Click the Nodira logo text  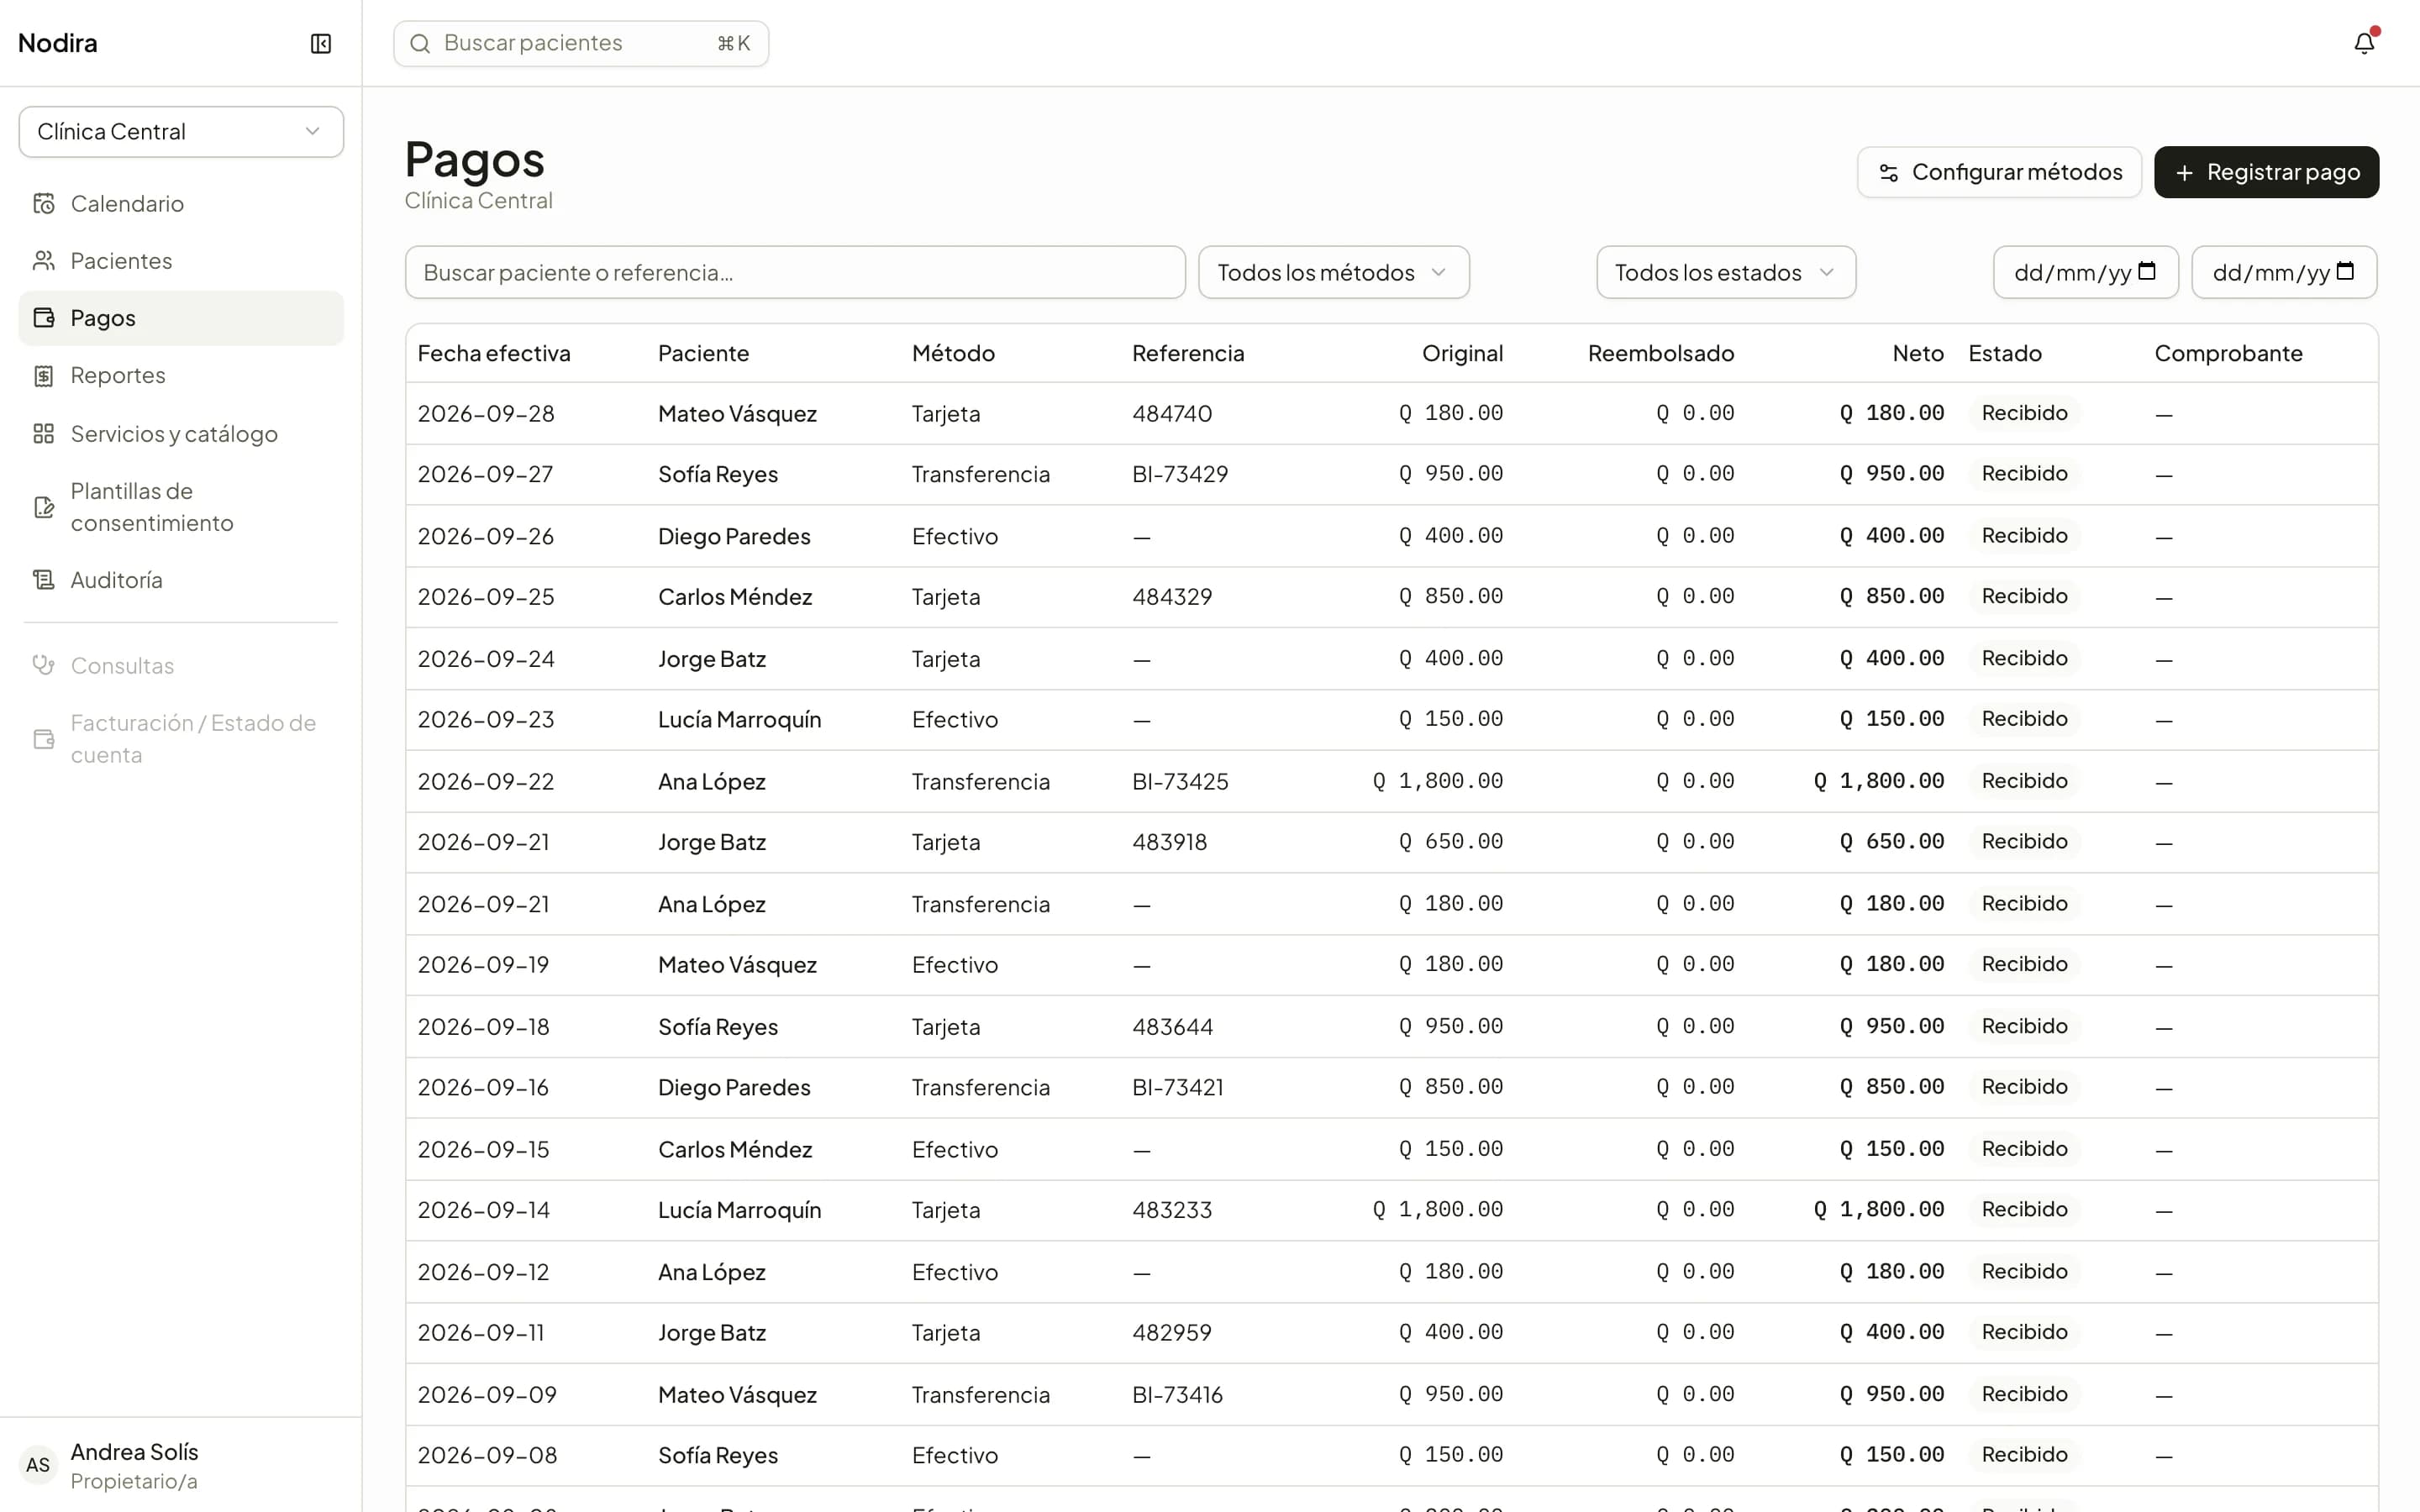[x=58, y=43]
